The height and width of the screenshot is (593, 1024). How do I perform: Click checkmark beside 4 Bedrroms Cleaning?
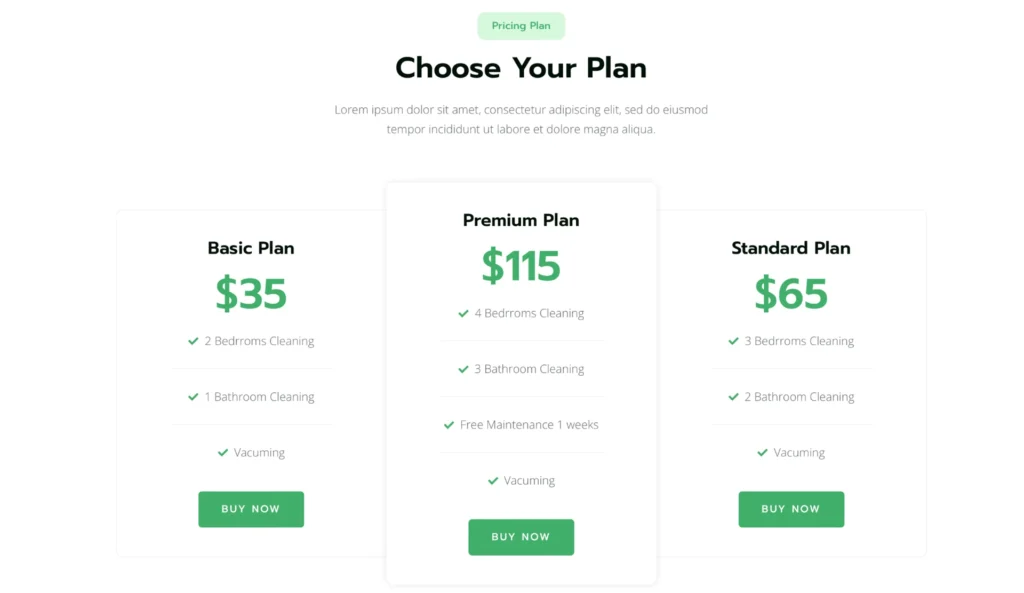pos(463,313)
